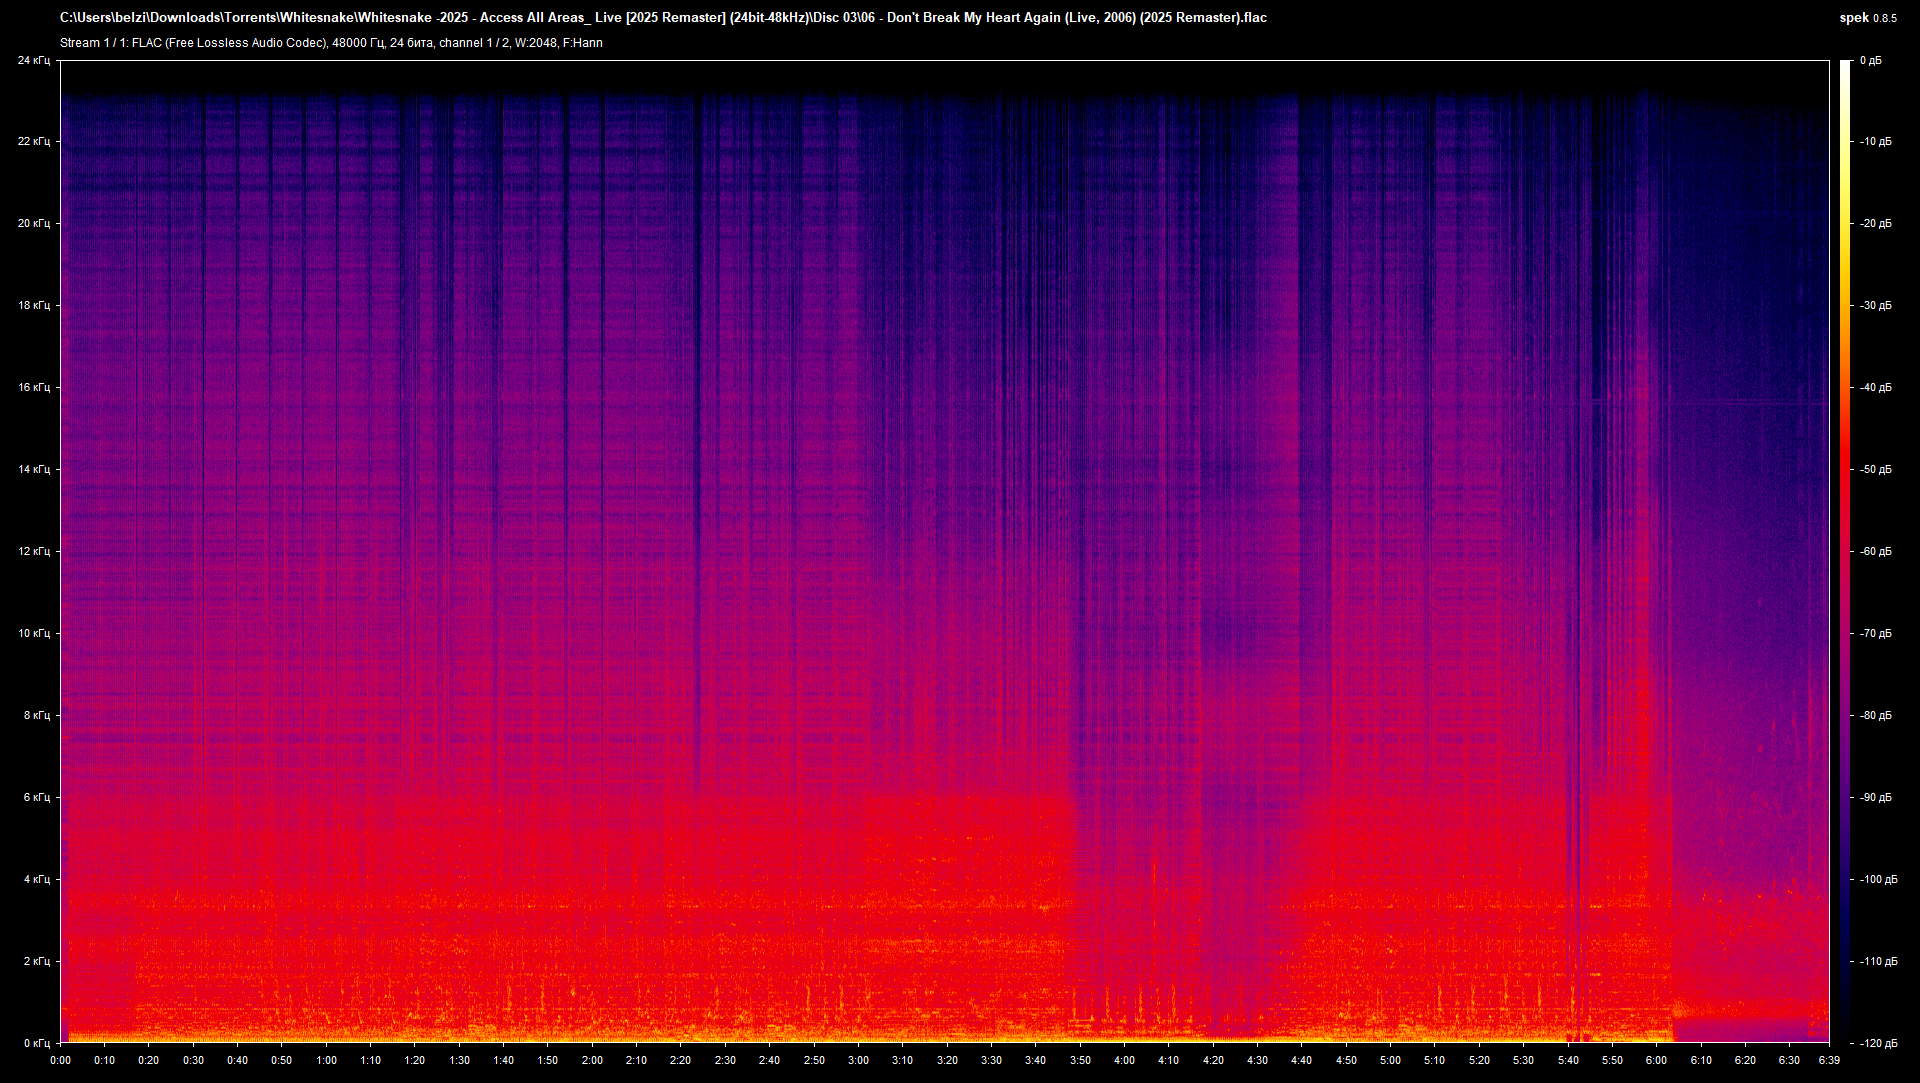Click the 12 кГц frequency axis label

32,552
